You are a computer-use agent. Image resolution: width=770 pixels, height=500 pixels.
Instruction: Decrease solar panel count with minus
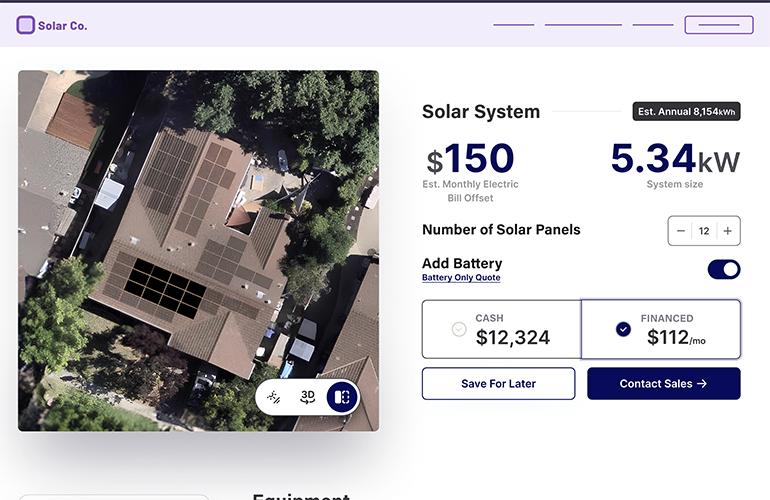[x=681, y=230]
